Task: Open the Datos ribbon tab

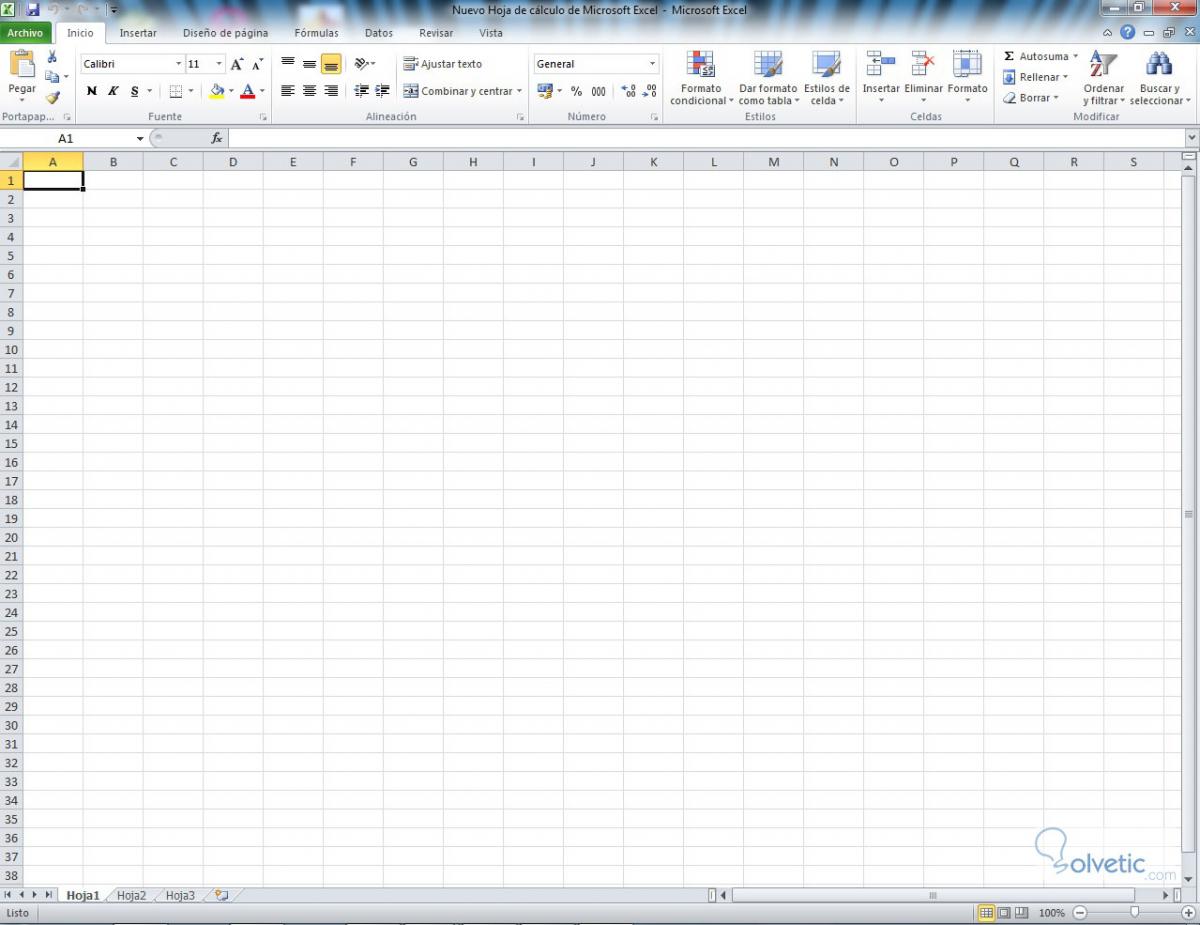Action: 379,33
